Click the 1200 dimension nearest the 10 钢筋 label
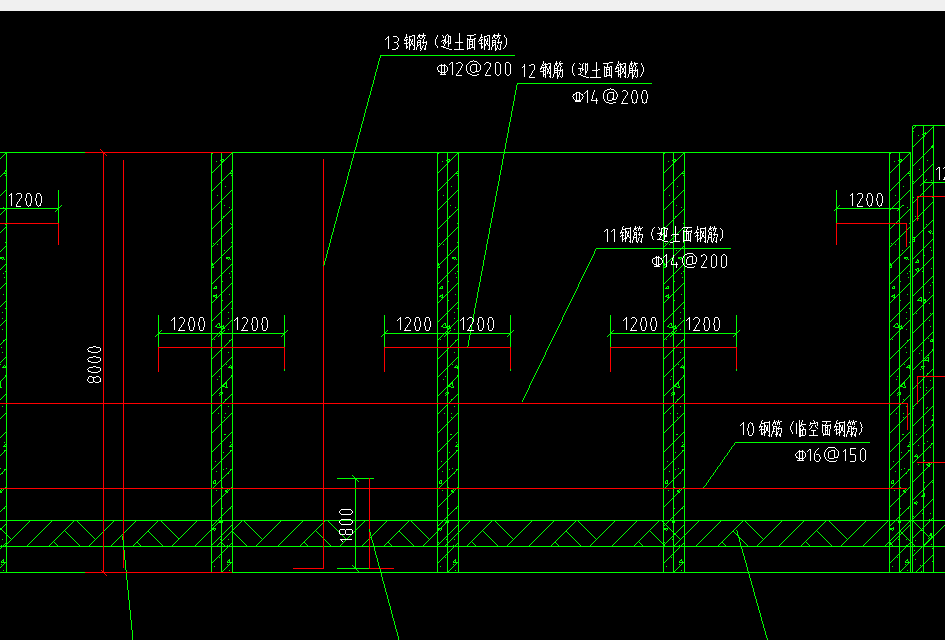 [x=703, y=324]
